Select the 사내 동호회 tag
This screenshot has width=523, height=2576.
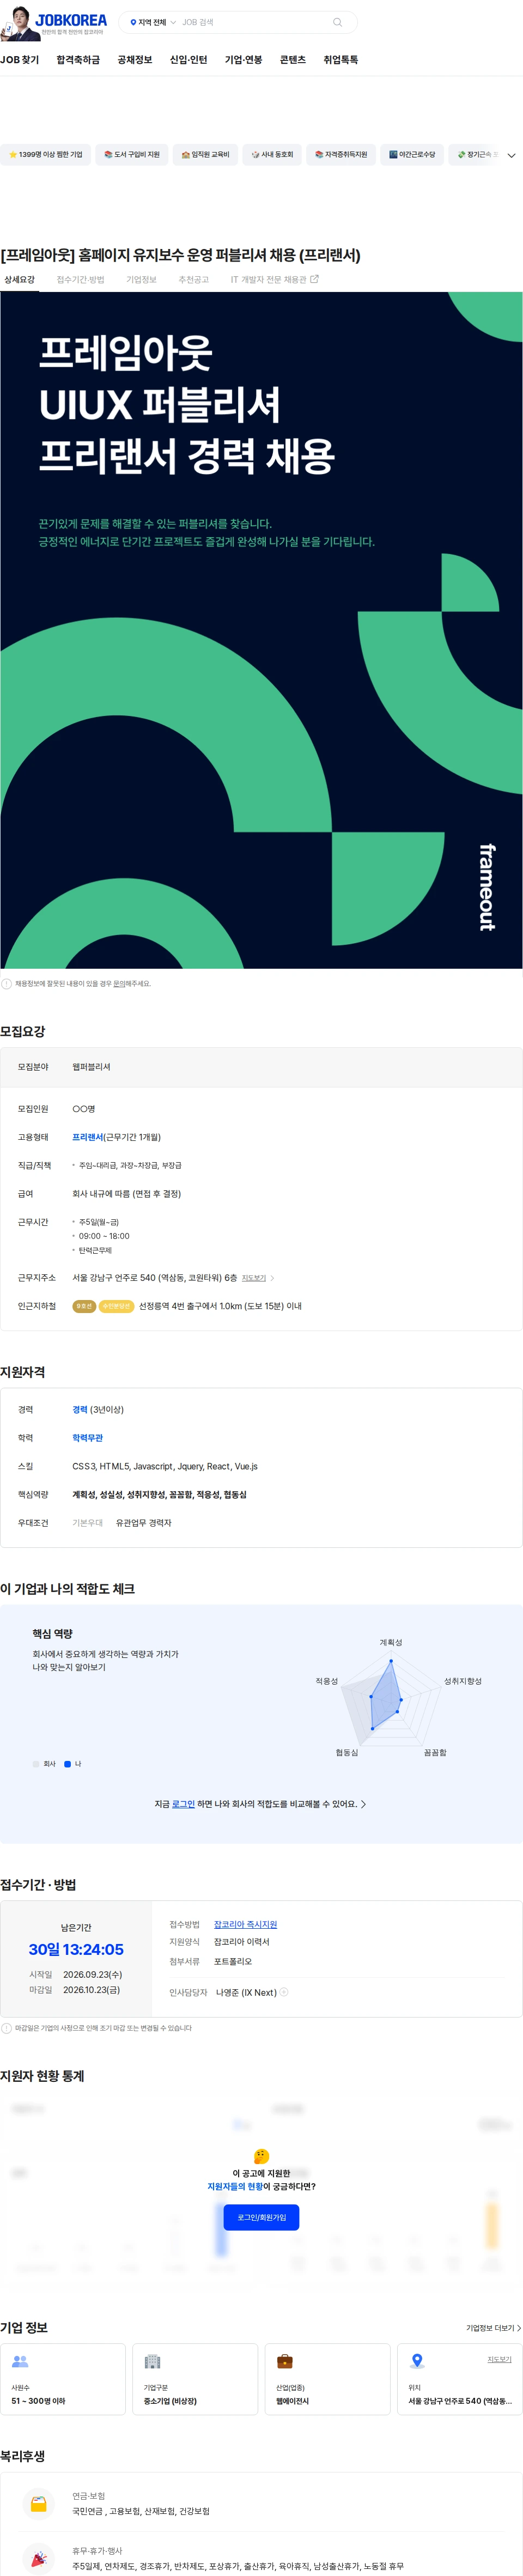272,155
